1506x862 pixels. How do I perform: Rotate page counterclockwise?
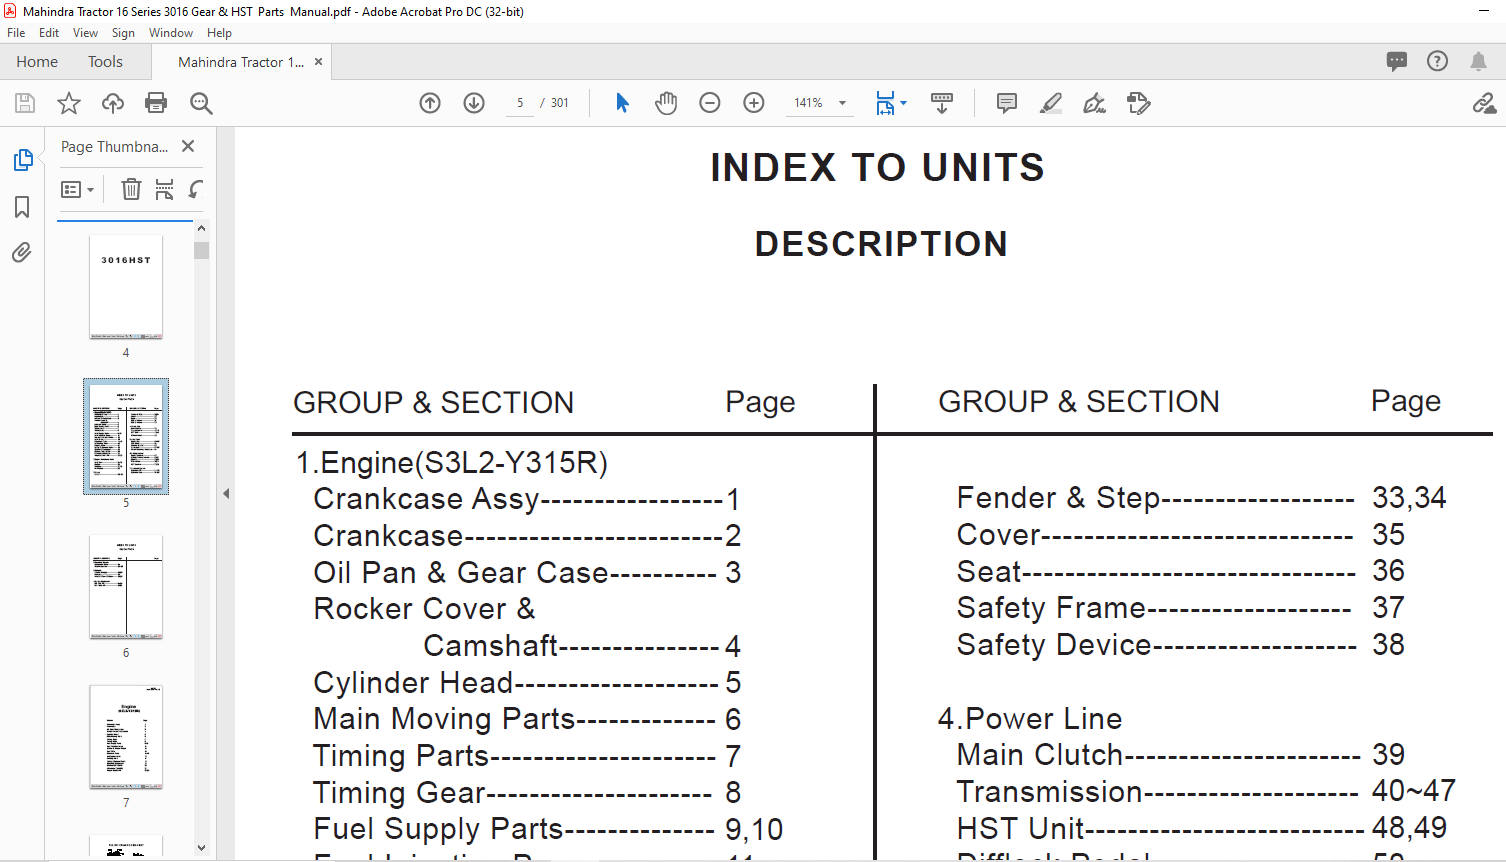coord(197,189)
